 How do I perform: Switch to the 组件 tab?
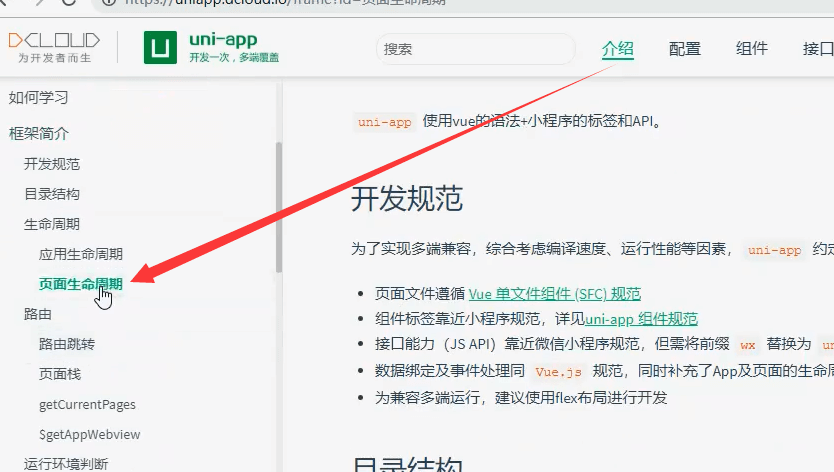[x=752, y=48]
